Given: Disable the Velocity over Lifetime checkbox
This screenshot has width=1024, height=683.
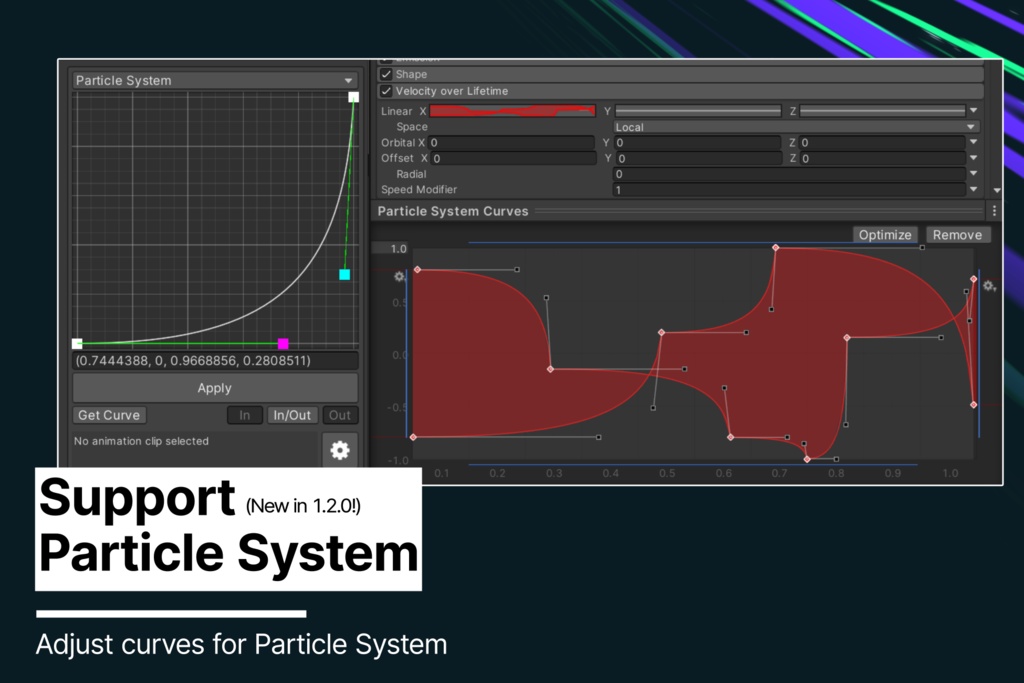Looking at the screenshot, I should pos(386,91).
